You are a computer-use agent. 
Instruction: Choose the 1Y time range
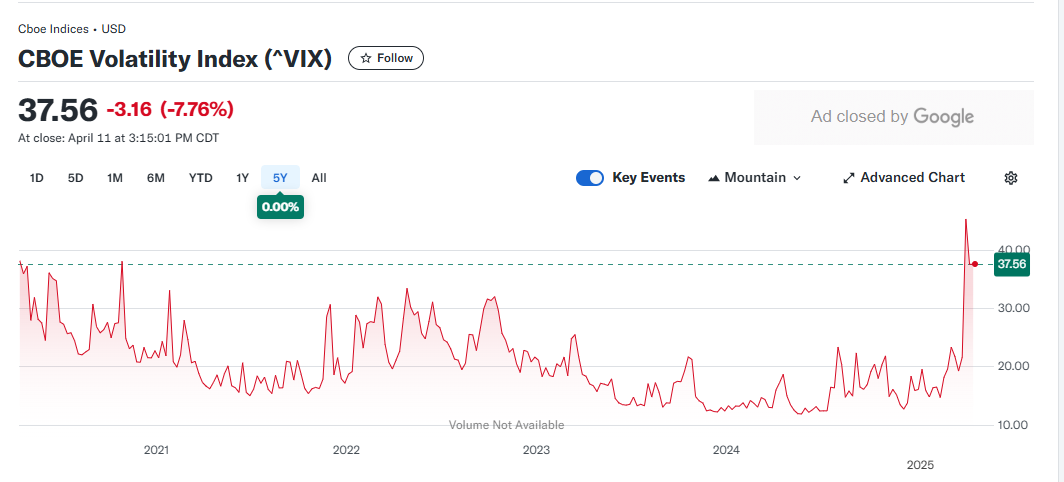242,178
